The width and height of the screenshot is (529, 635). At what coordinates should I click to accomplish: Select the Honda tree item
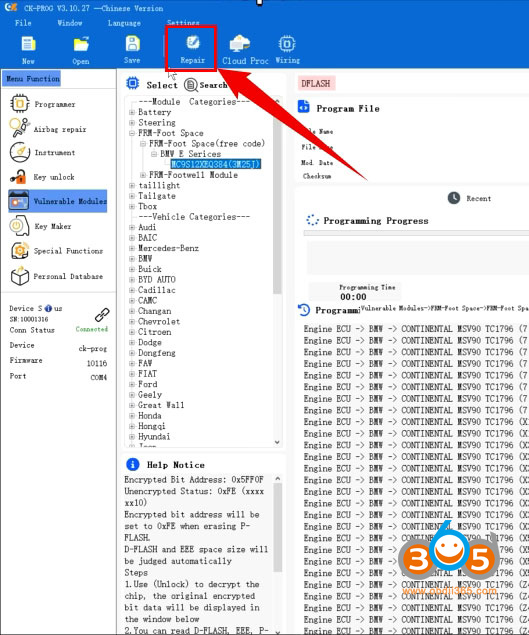150,416
